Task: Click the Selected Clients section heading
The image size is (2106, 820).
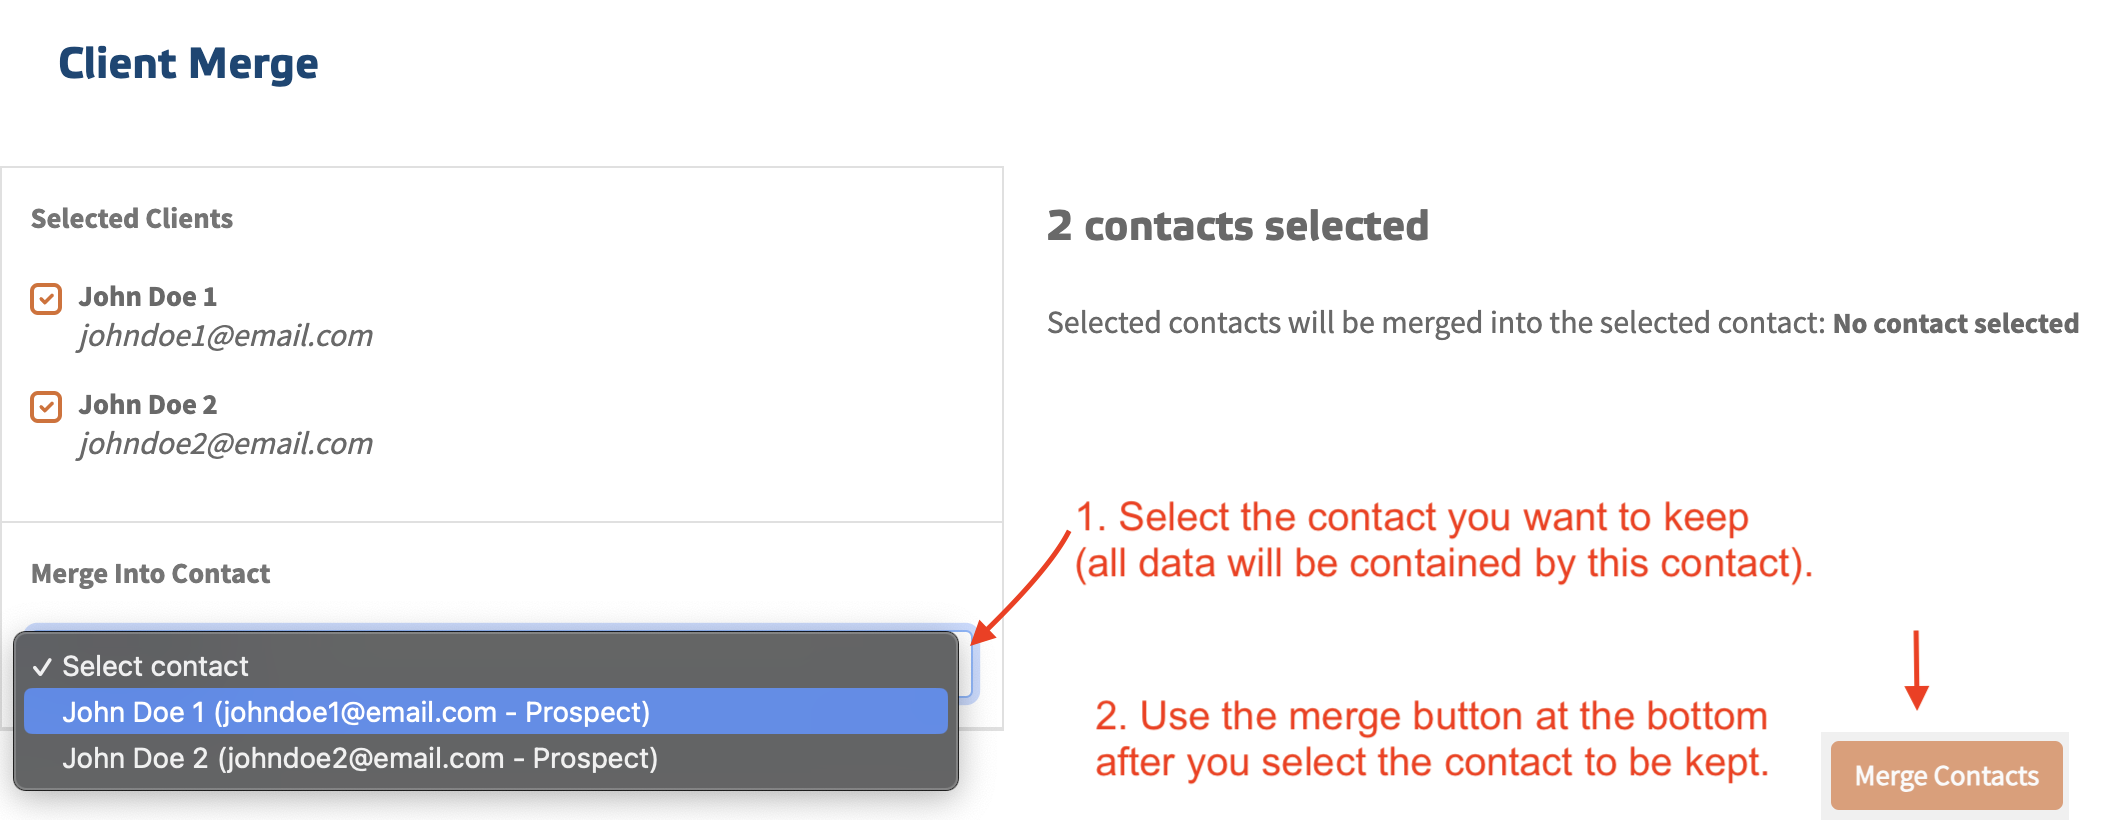Action: [131, 219]
